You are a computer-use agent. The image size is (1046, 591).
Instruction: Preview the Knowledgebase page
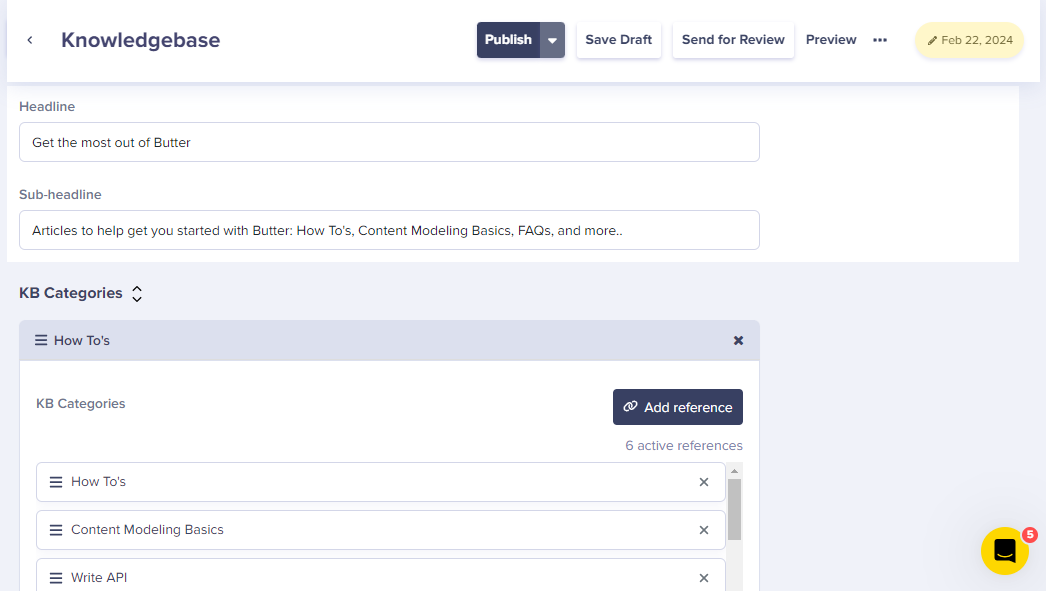click(831, 40)
